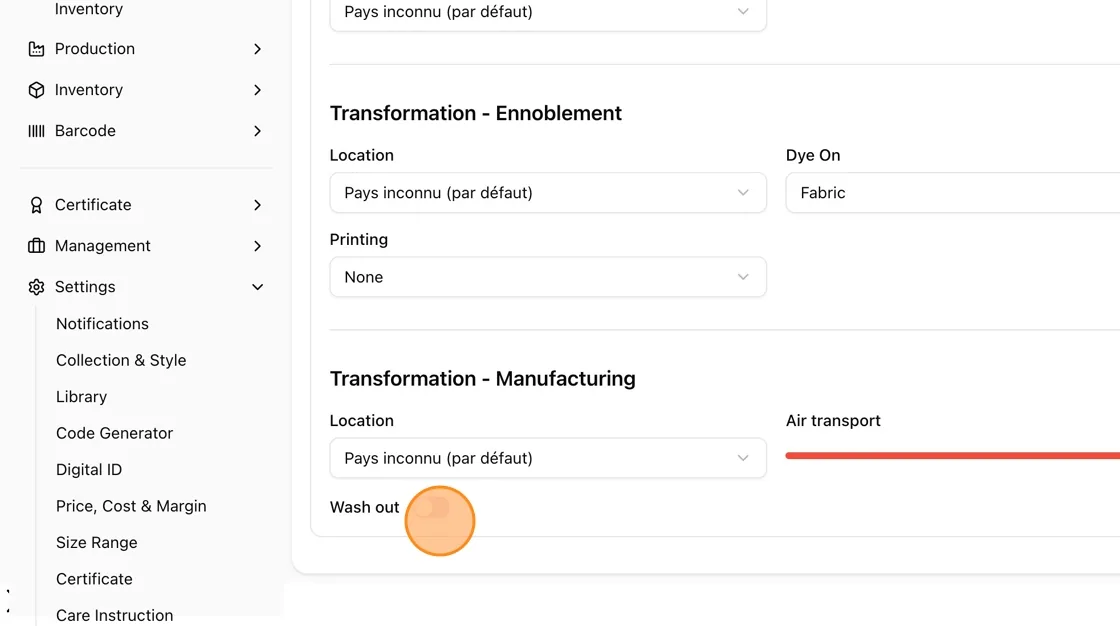Click the Inventory submenu item at top
This screenshot has width=1120, height=626.
89,9
